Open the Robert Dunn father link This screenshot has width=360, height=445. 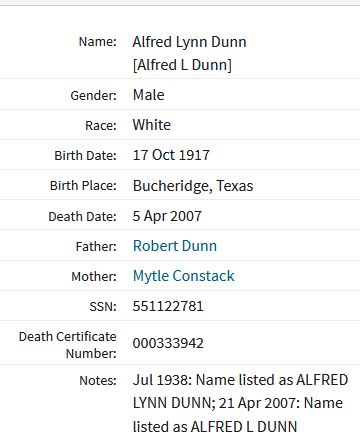175,246
